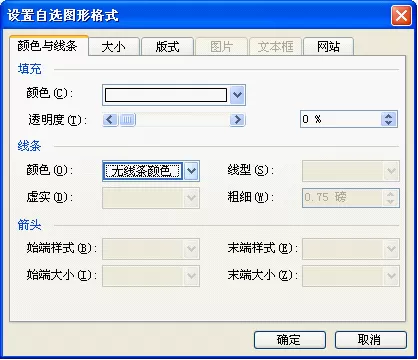
Task: Click the transparency slider left arrow
Action: [x=110, y=120]
